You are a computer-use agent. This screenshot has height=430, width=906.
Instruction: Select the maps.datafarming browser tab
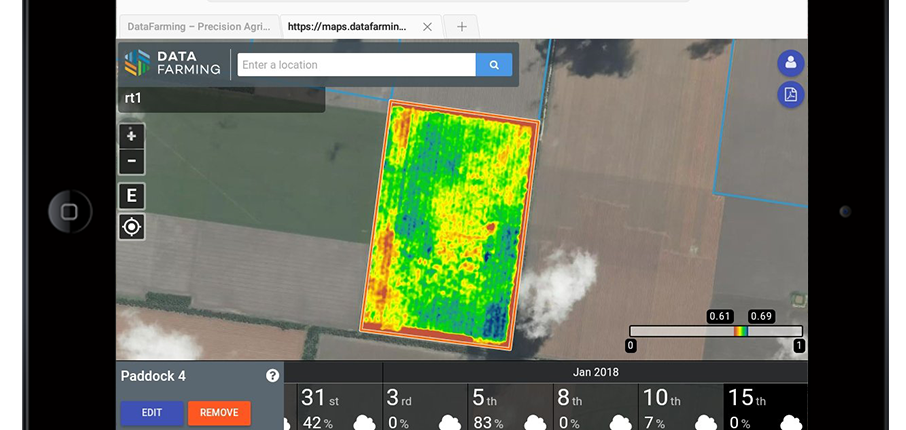(347, 27)
